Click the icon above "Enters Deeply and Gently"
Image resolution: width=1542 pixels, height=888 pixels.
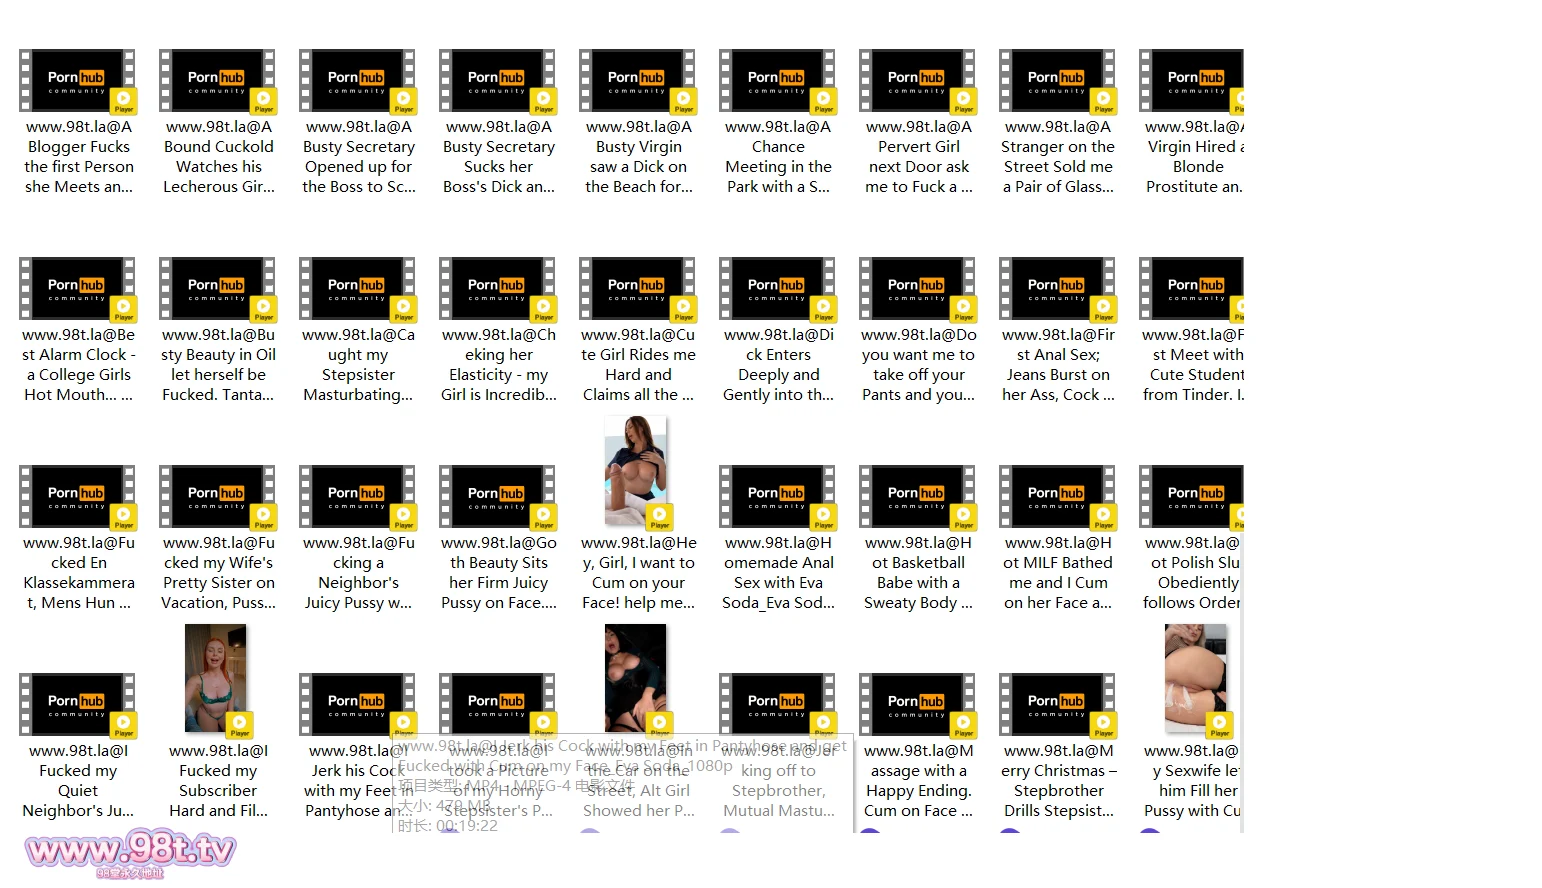click(x=778, y=288)
